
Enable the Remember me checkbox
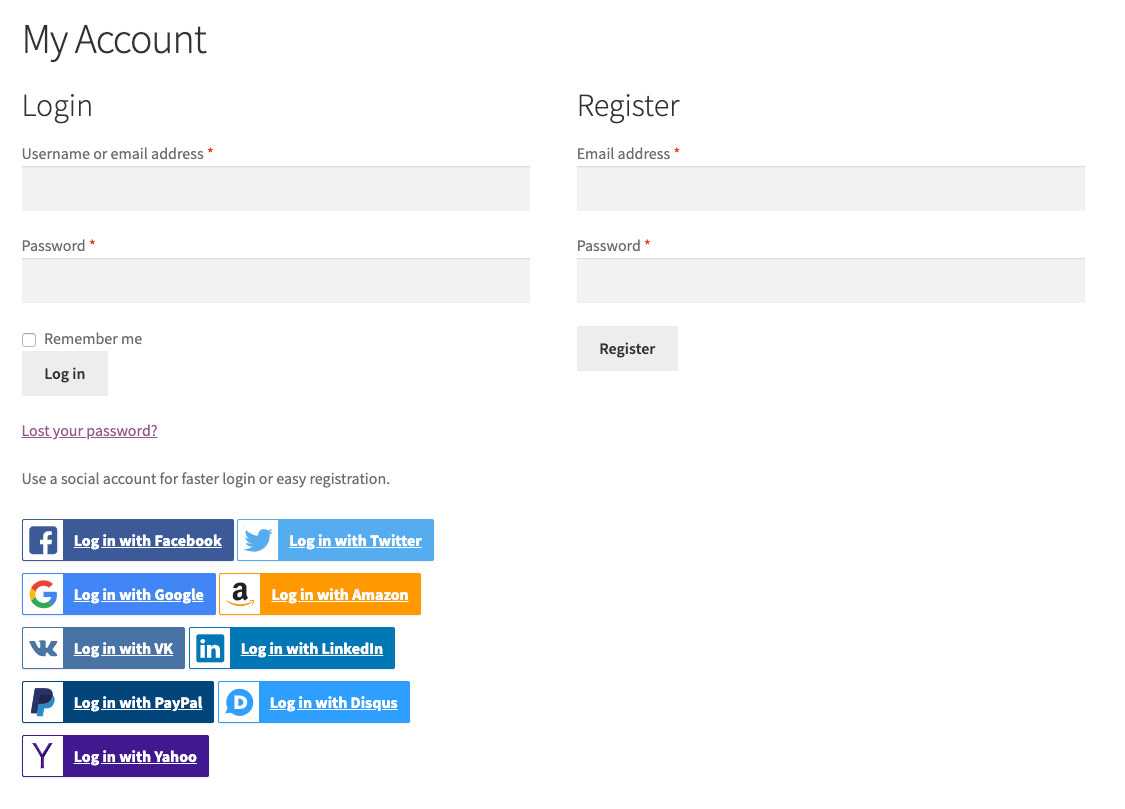[28, 339]
